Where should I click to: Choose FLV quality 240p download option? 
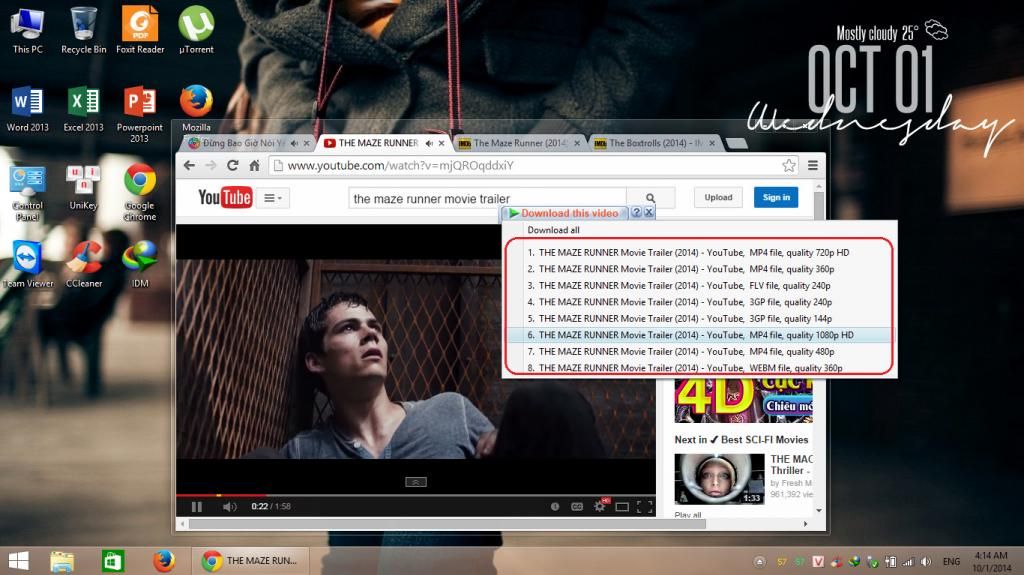(698, 286)
